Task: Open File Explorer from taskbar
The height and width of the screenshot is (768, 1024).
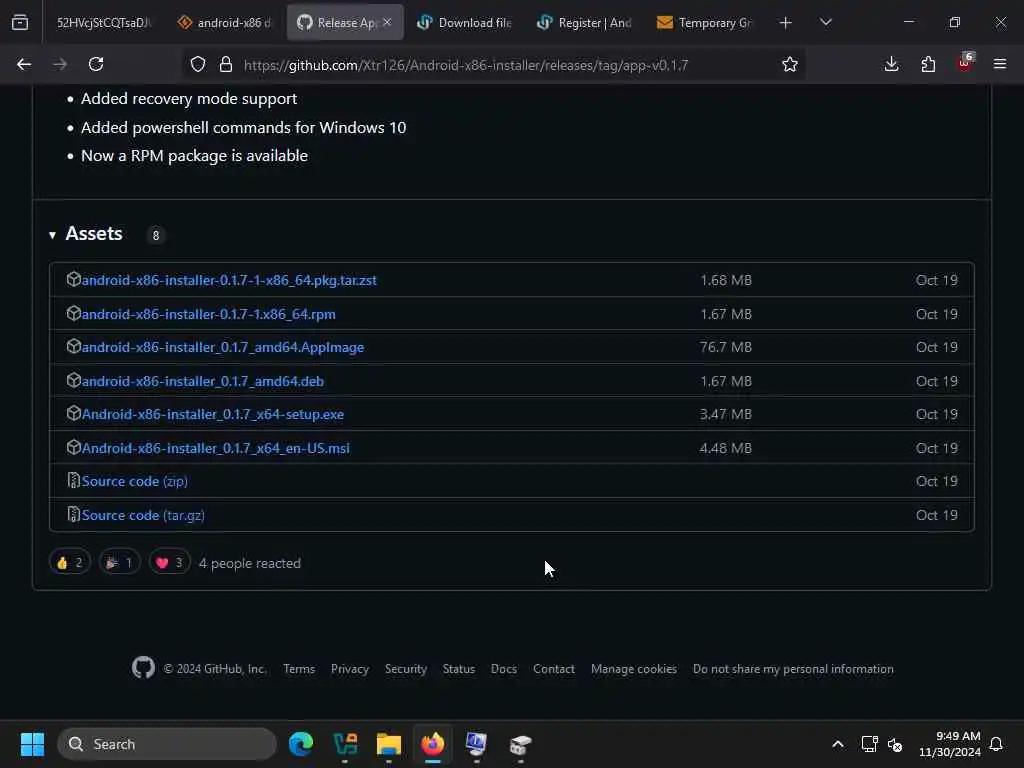Action: point(389,744)
